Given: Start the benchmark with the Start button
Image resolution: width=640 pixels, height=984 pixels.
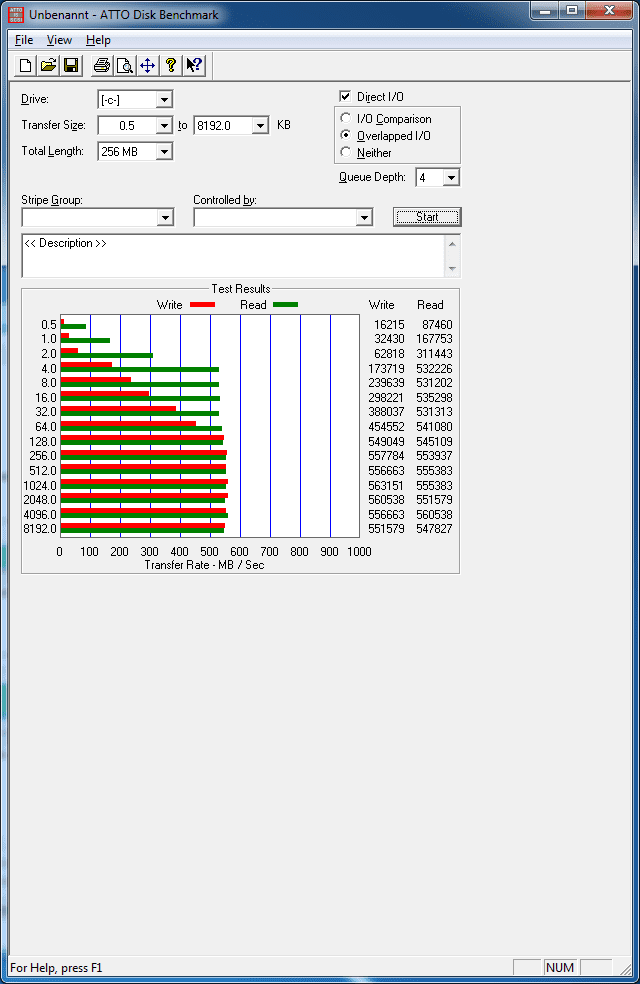Looking at the screenshot, I should 427,217.
